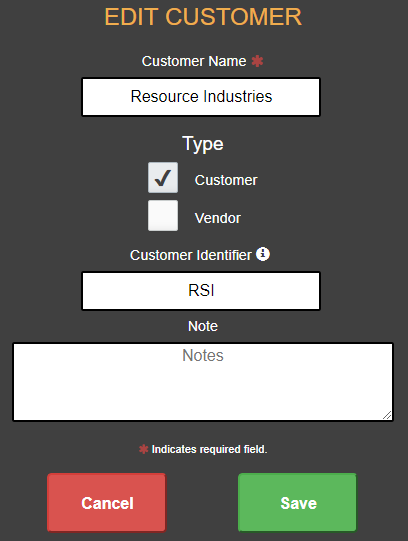Click the Note label above text area

point(203,326)
